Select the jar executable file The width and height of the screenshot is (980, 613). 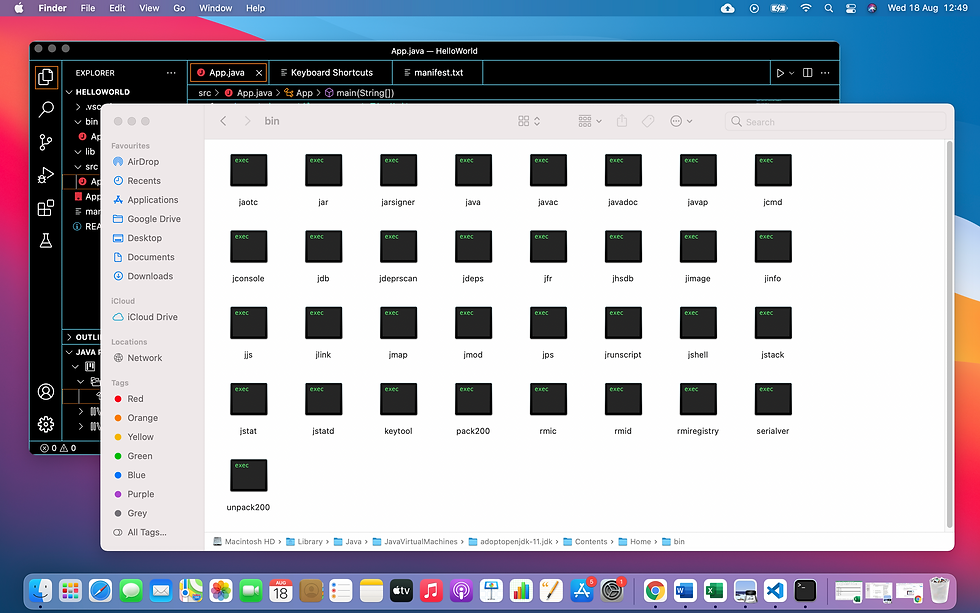(x=323, y=179)
